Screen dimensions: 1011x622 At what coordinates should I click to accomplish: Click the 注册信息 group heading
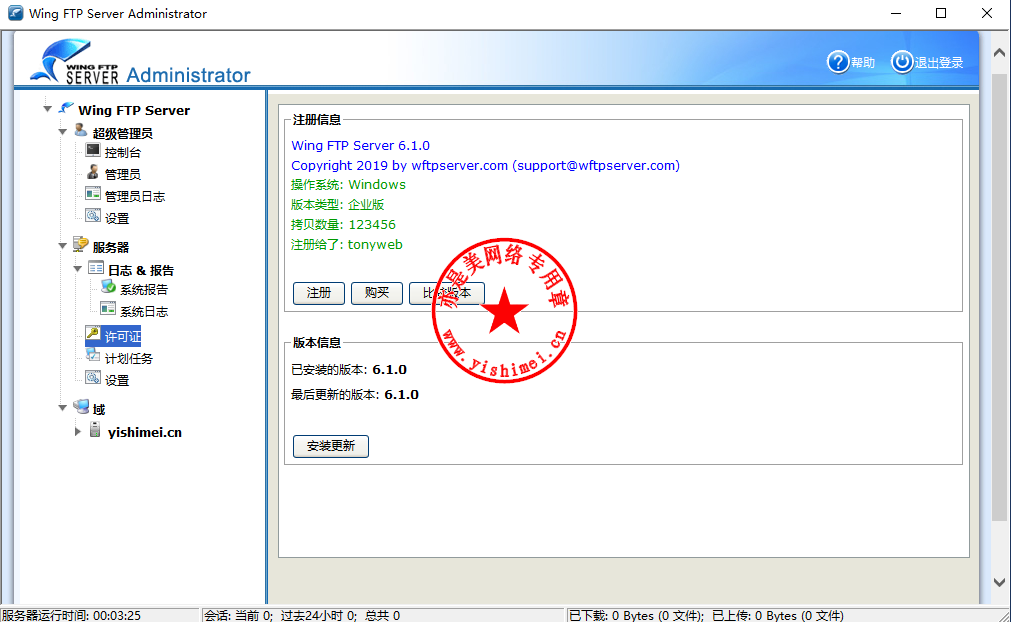(317, 120)
